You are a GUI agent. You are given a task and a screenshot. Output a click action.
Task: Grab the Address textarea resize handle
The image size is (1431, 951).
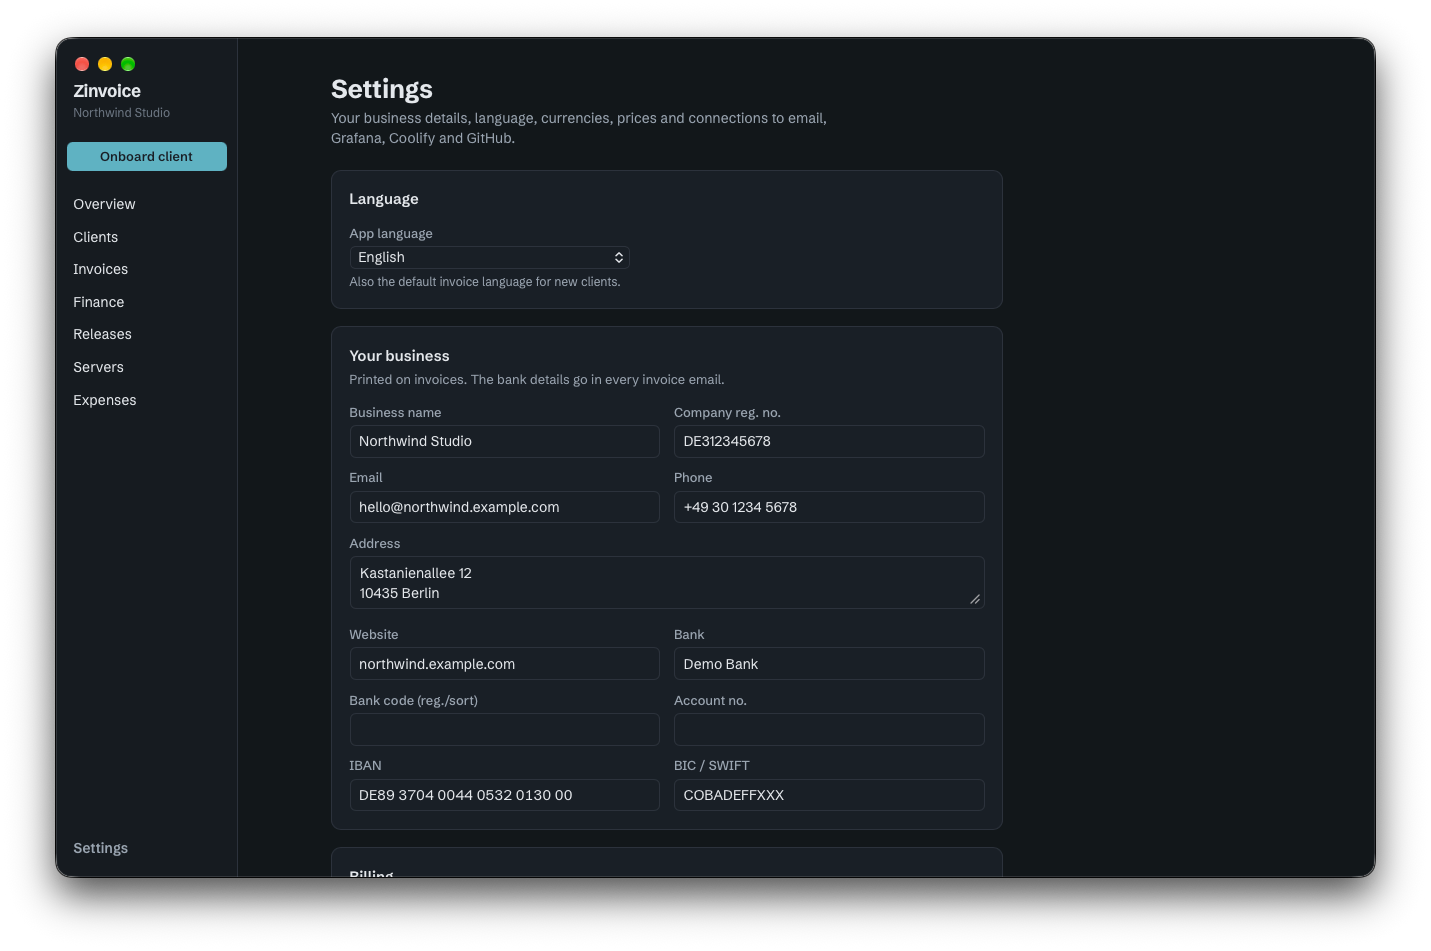[975, 599]
